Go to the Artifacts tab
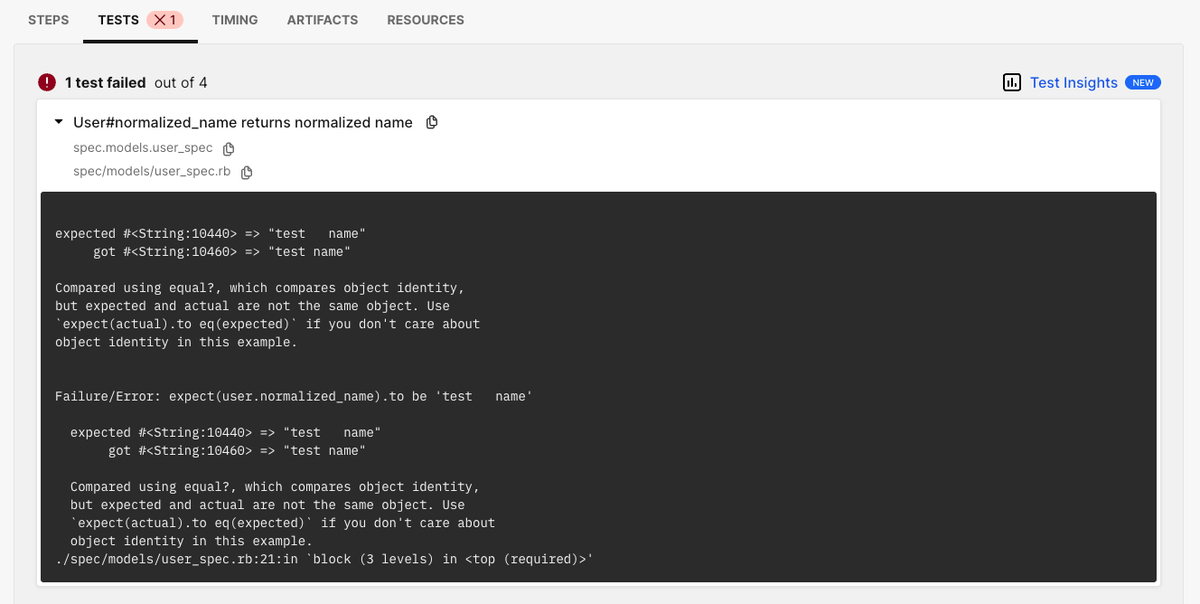This screenshot has height=604, width=1200. tap(322, 20)
